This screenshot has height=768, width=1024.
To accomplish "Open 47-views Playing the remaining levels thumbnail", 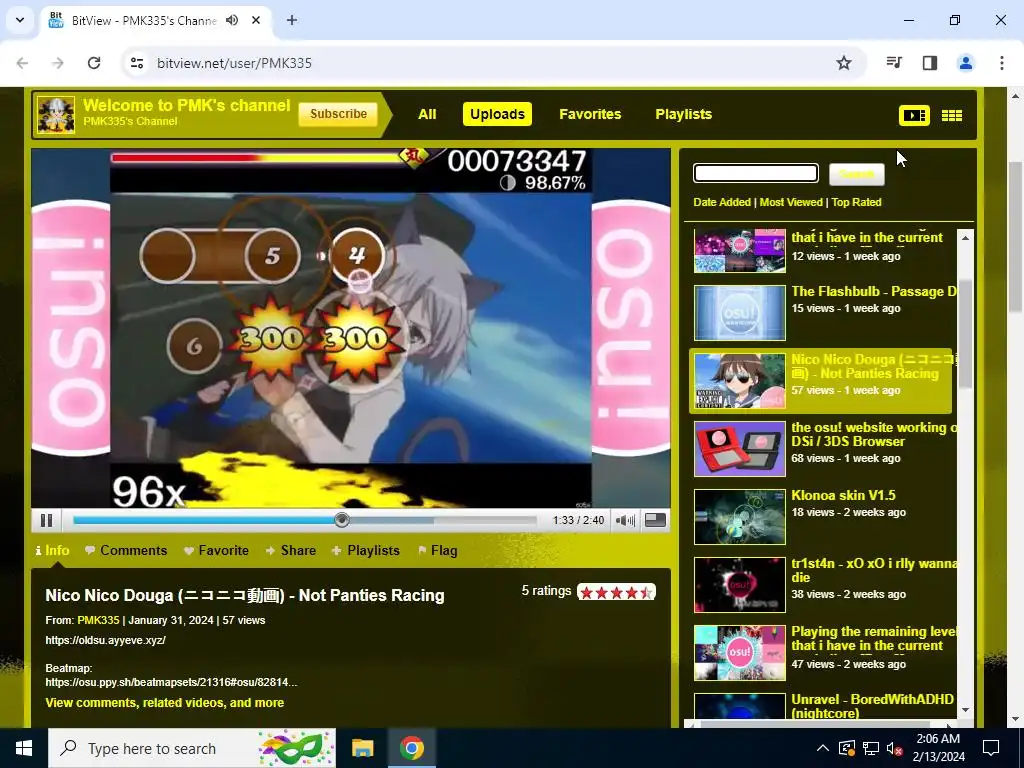I will [x=739, y=653].
